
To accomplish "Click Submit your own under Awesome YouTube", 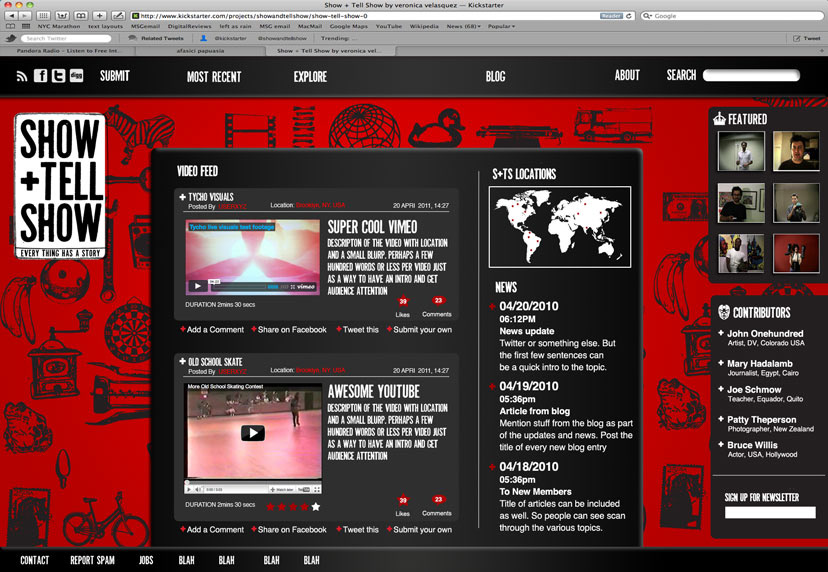I will click(419, 530).
